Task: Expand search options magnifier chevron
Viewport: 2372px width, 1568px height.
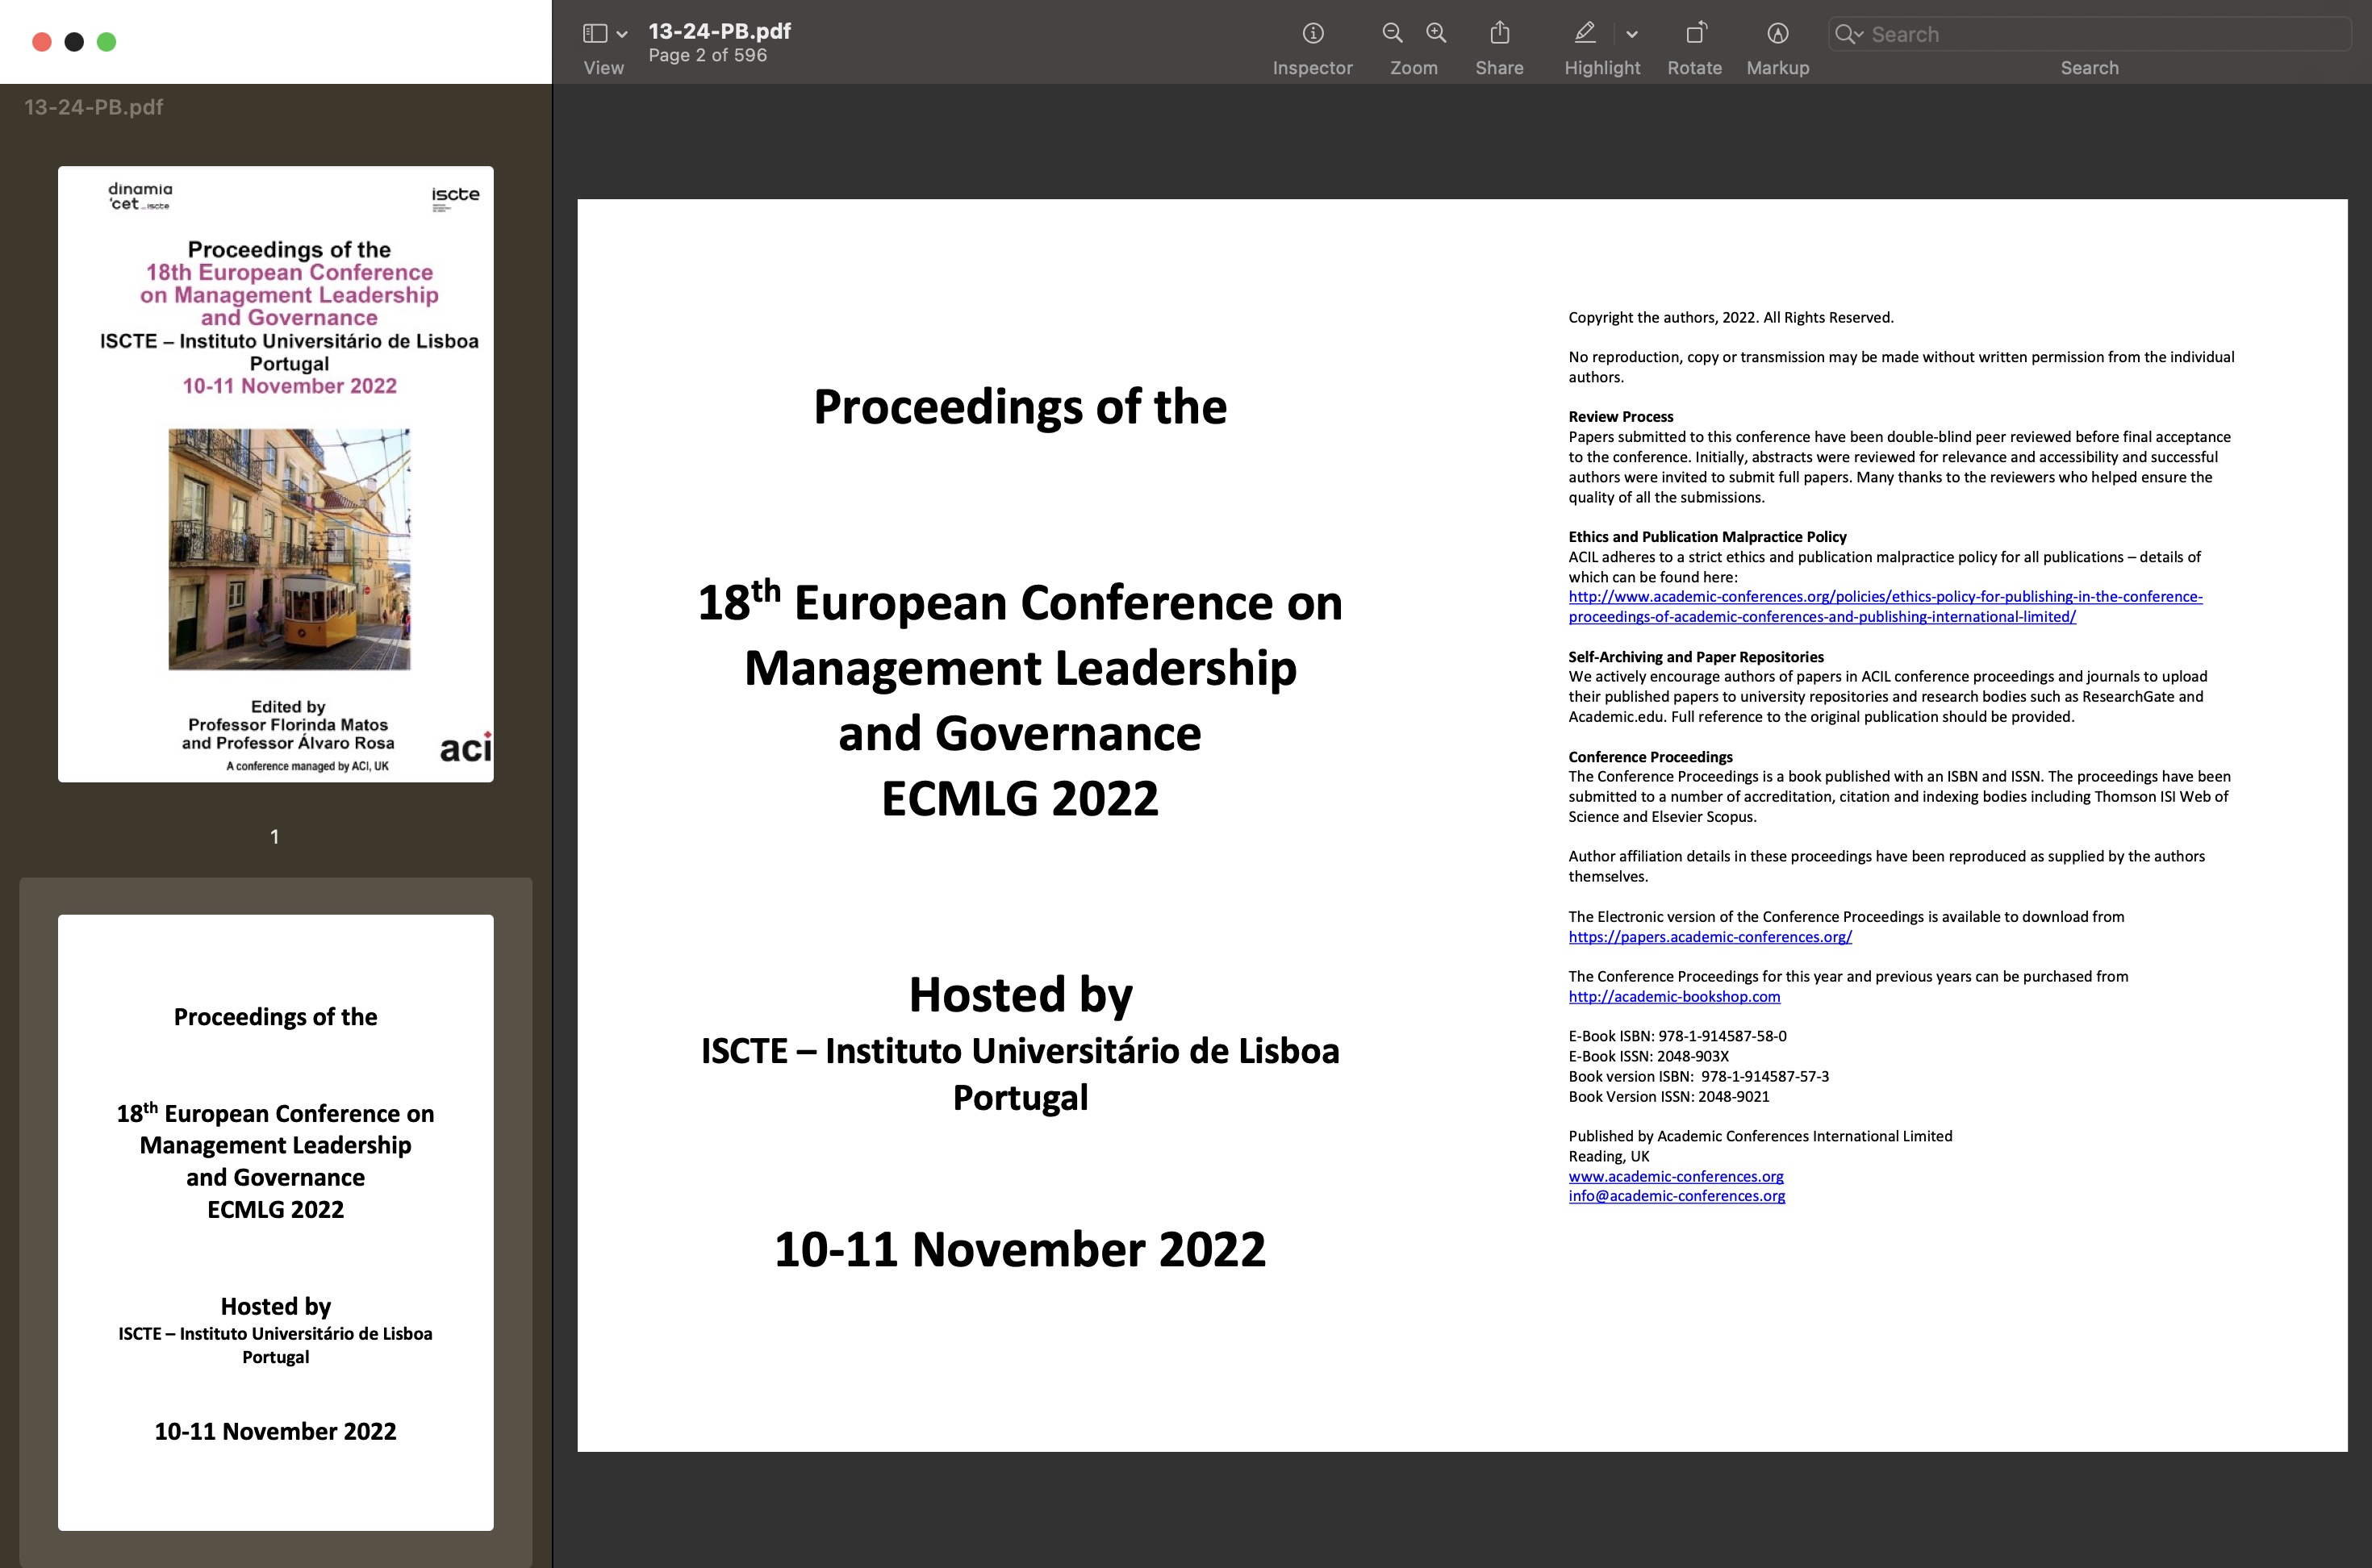Action: [1849, 34]
